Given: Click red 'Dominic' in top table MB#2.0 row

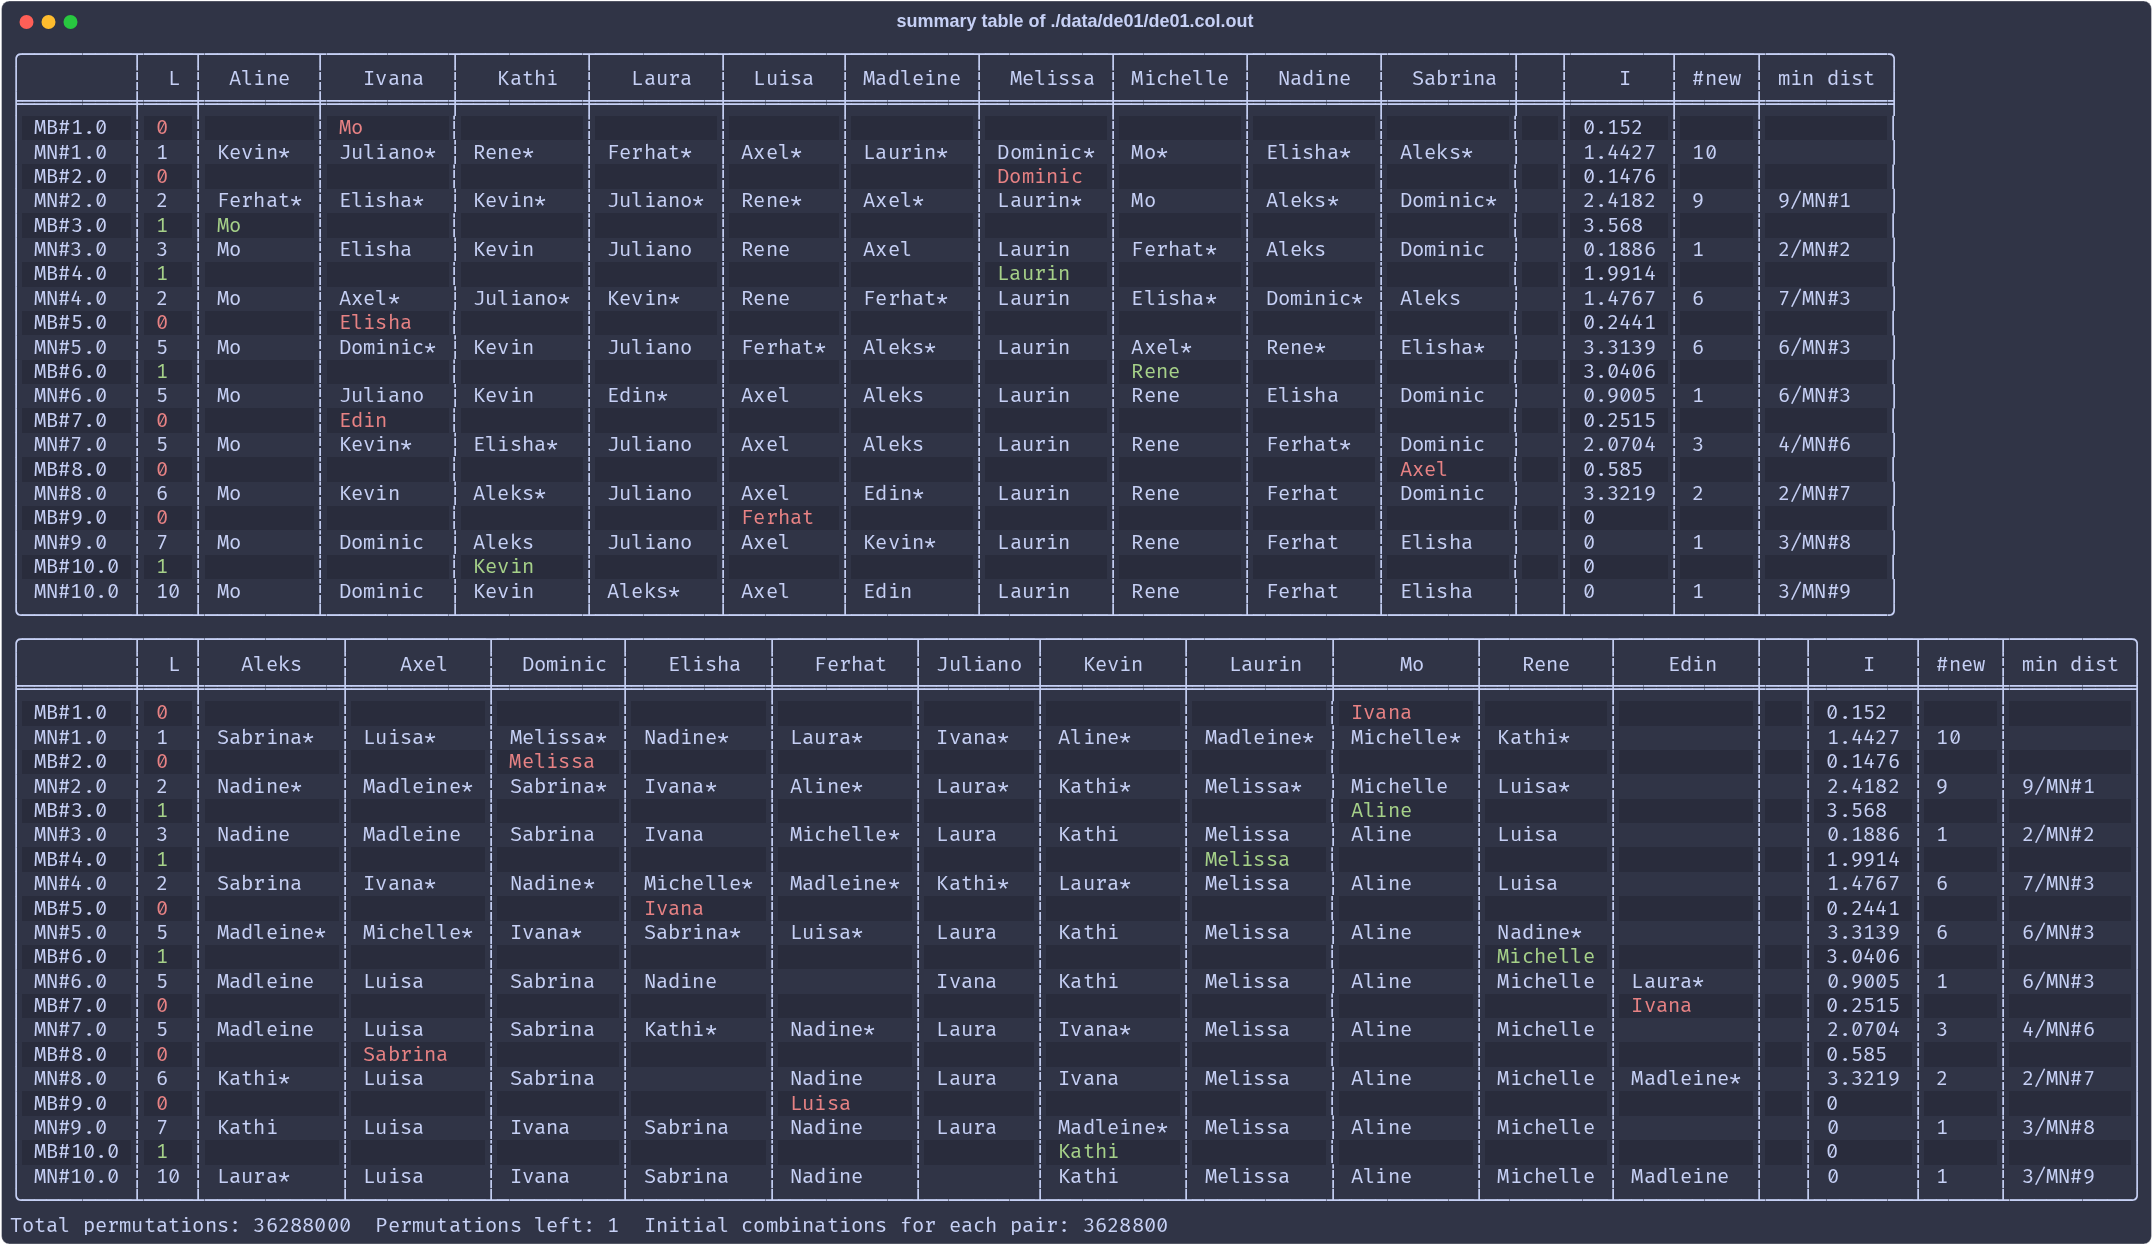Looking at the screenshot, I should tap(1039, 176).
